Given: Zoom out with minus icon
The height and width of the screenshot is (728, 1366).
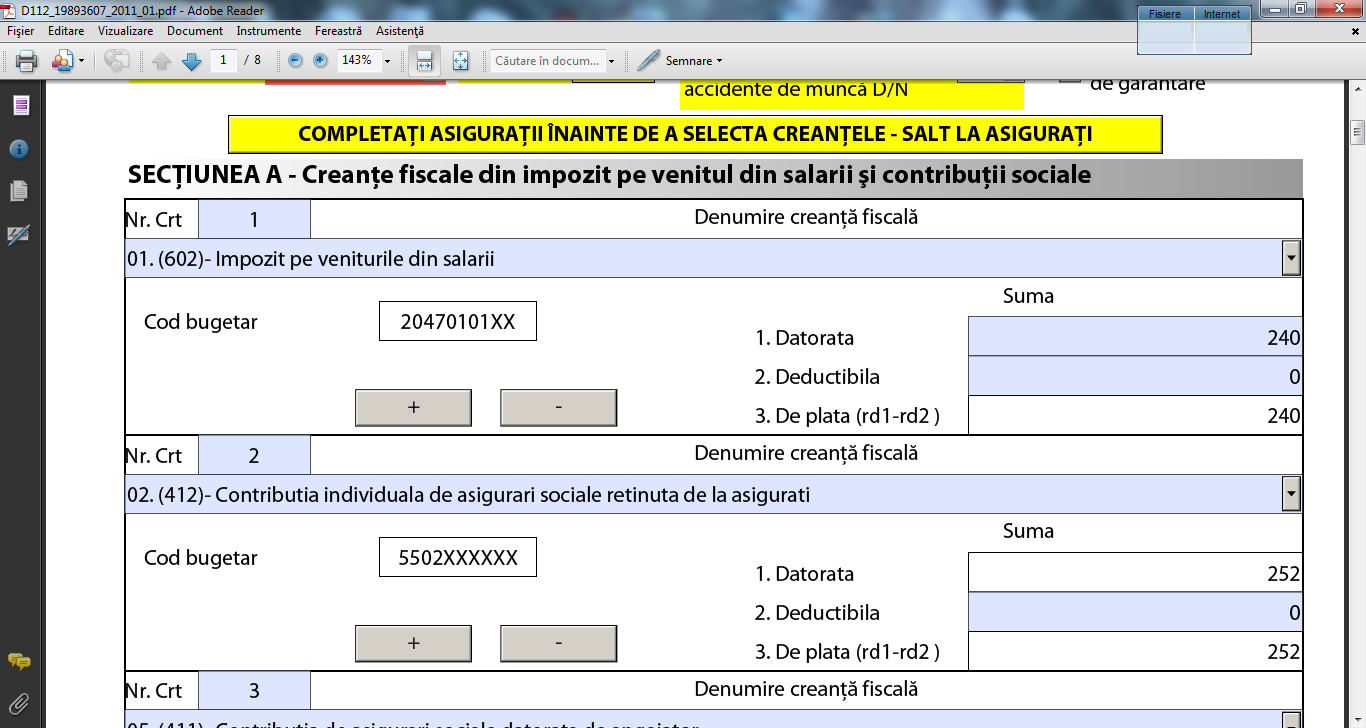Looking at the screenshot, I should [x=295, y=60].
